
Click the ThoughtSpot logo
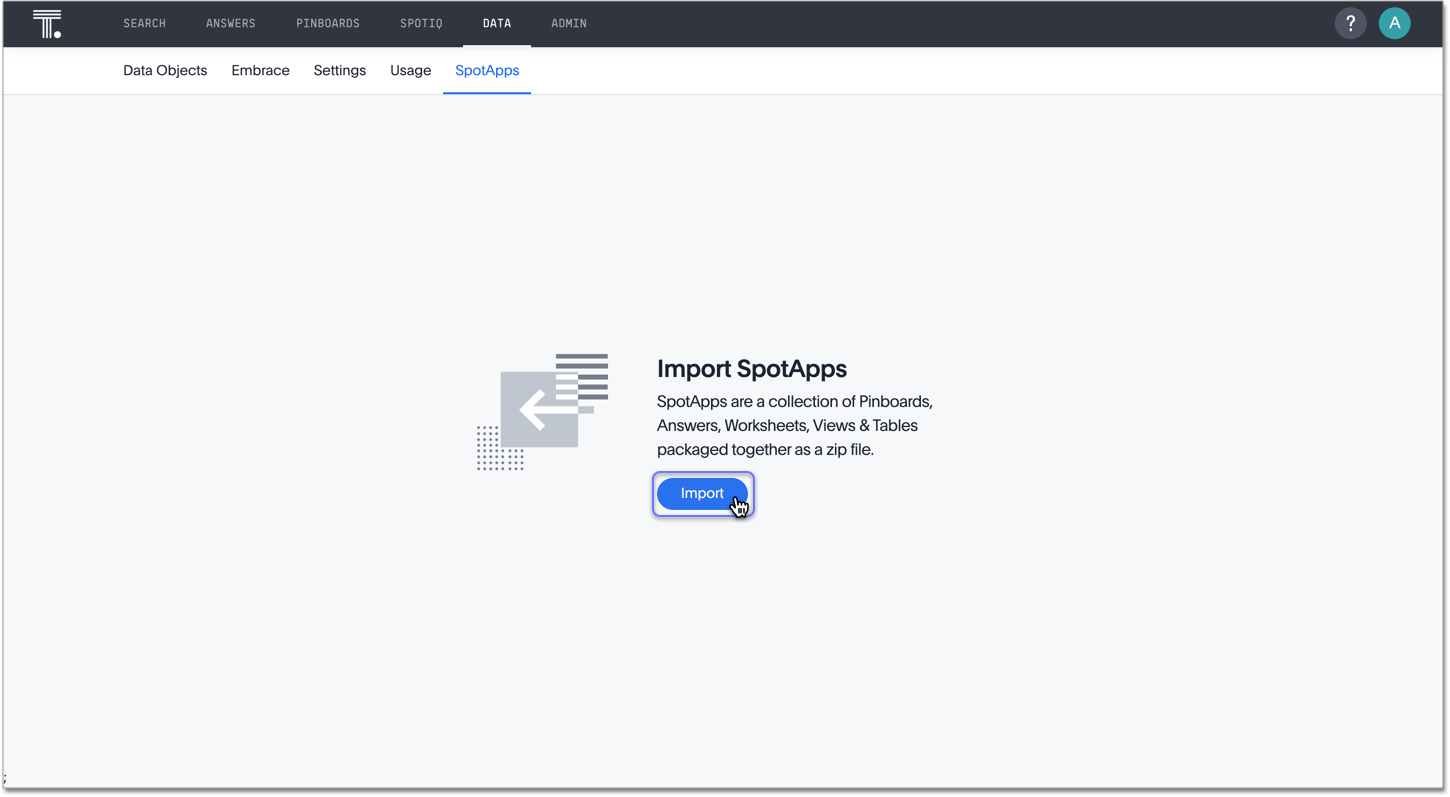(46, 23)
